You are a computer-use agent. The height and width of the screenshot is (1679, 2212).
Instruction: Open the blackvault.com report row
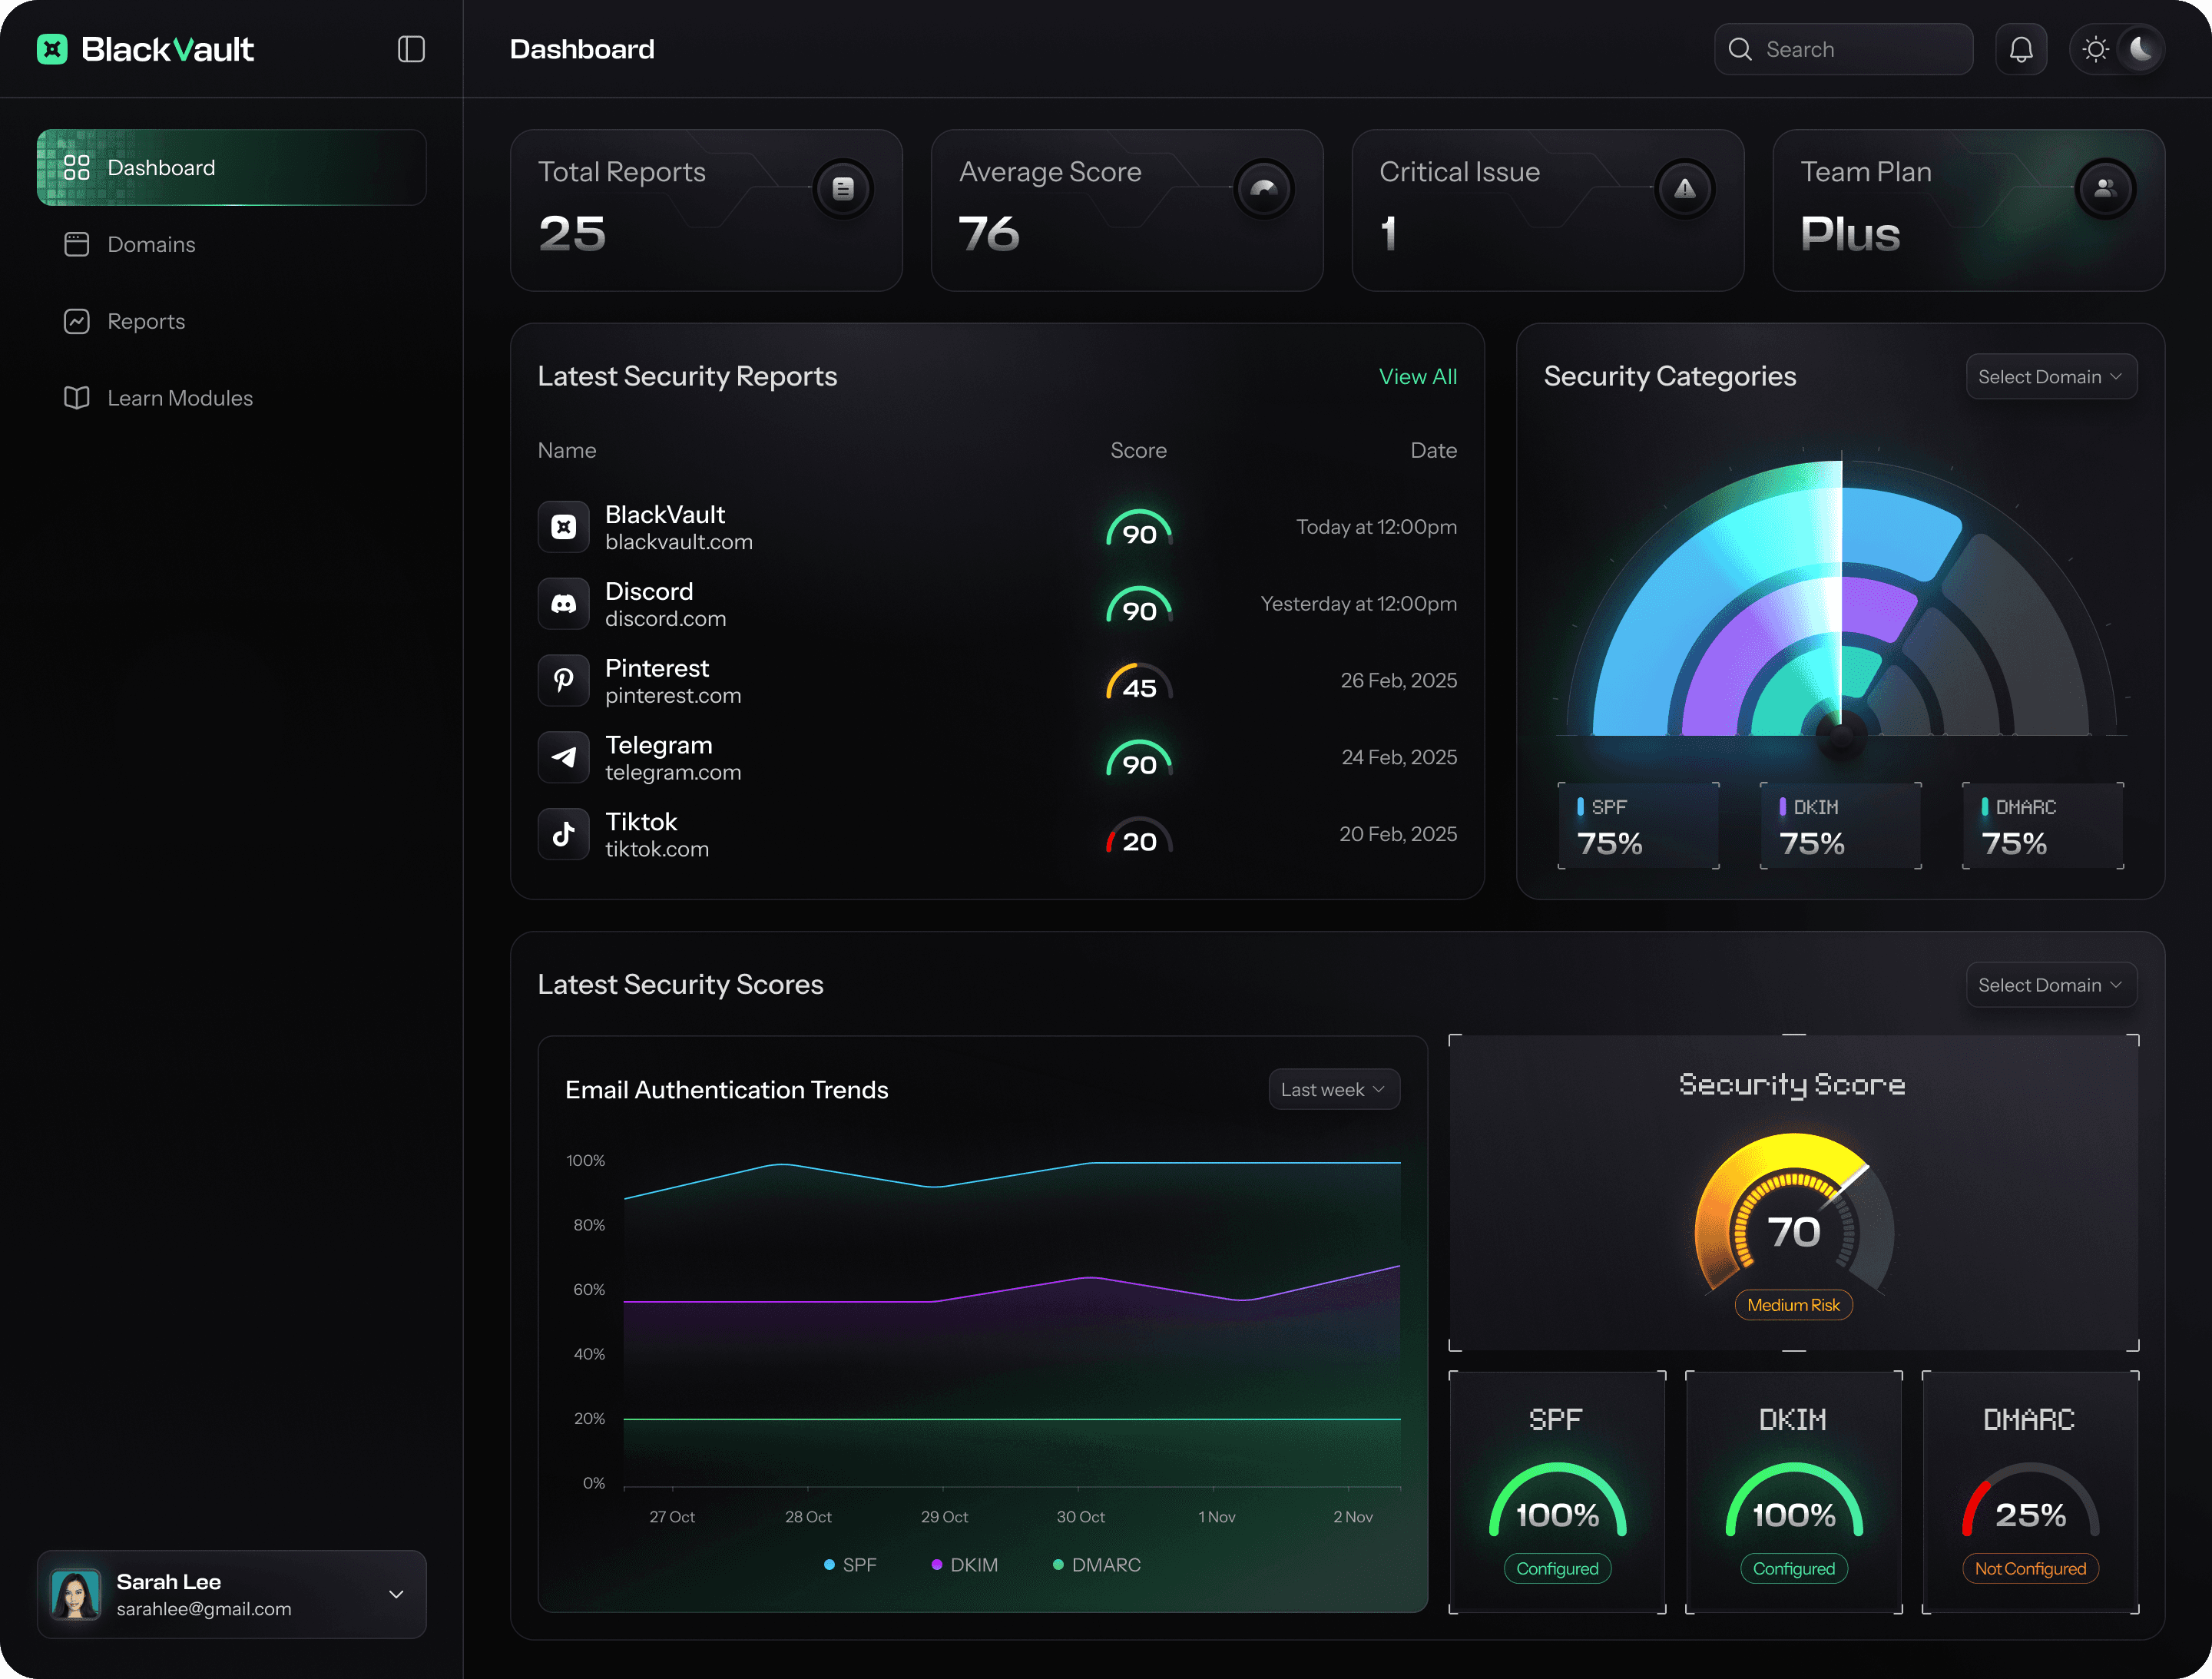tap(997, 527)
